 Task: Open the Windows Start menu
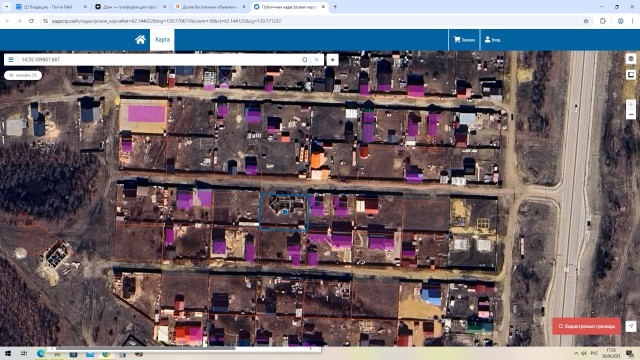coord(7,353)
